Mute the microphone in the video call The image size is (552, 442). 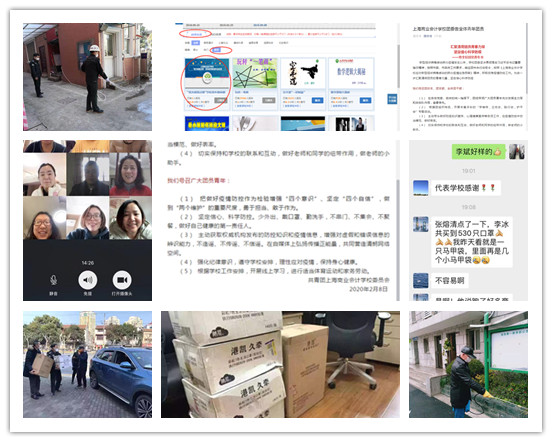53,280
